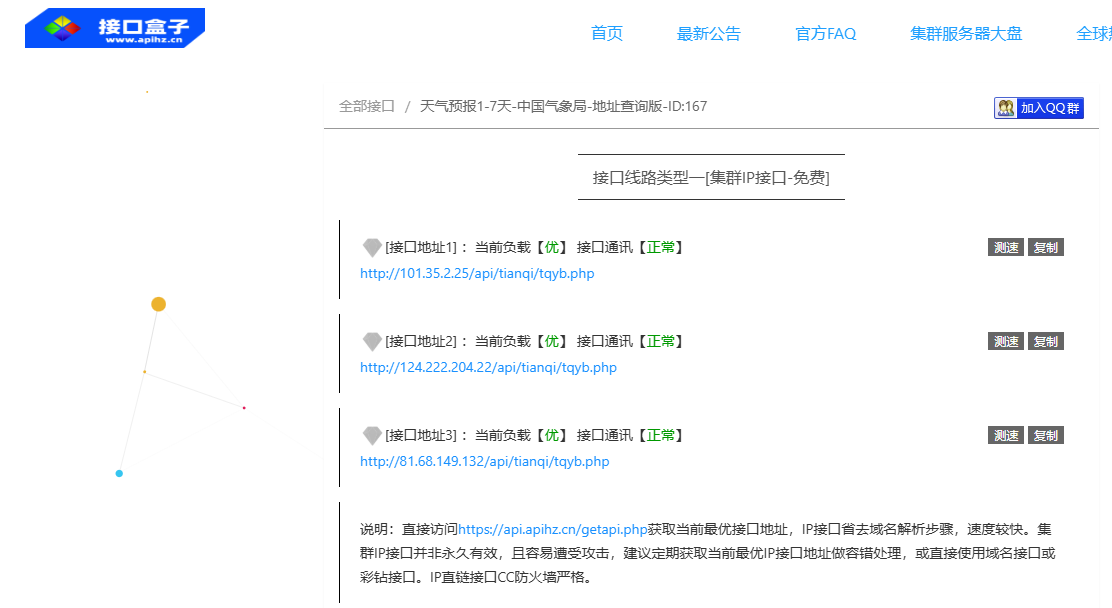Click the [接口地址1] label text
Image resolution: width=1112 pixels, height=608 pixels.
click(421, 248)
